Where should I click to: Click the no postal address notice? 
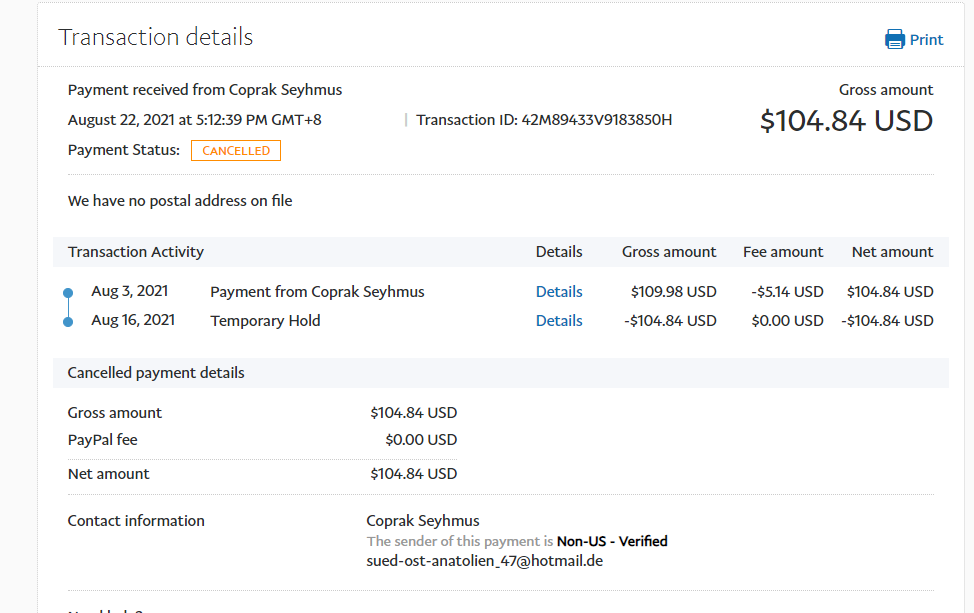coord(180,201)
